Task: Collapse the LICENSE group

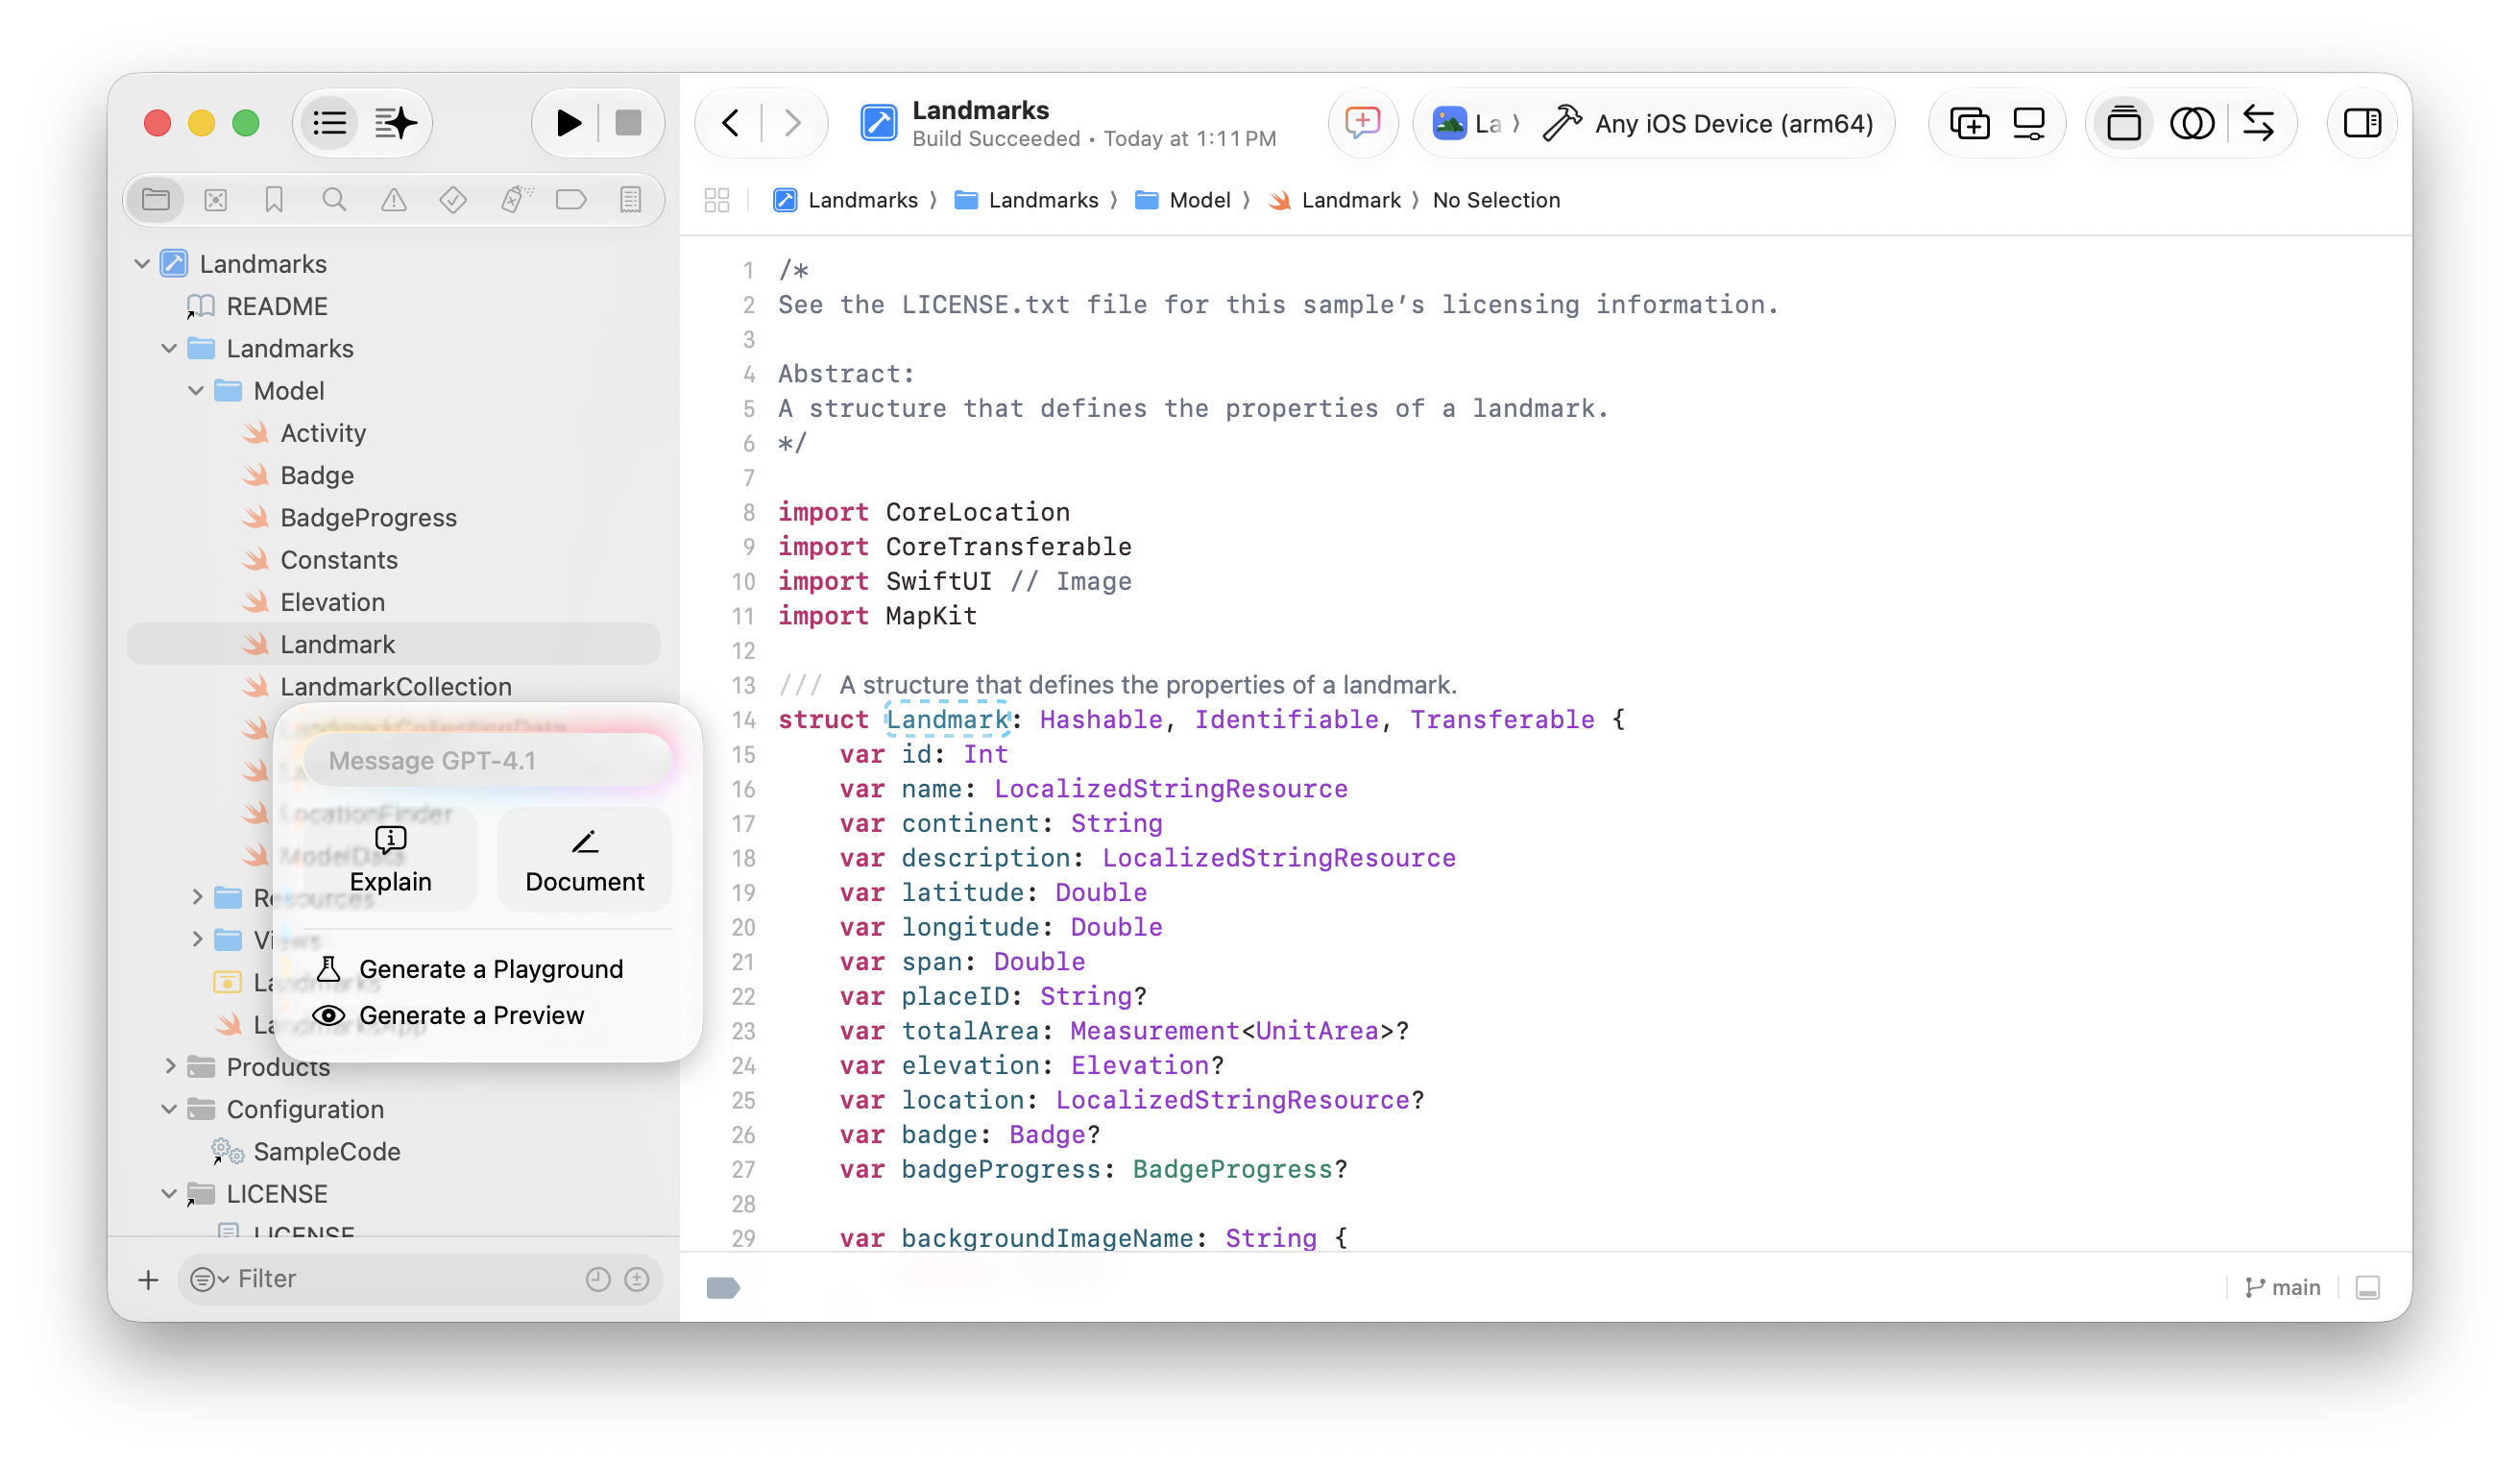Action: [169, 1193]
